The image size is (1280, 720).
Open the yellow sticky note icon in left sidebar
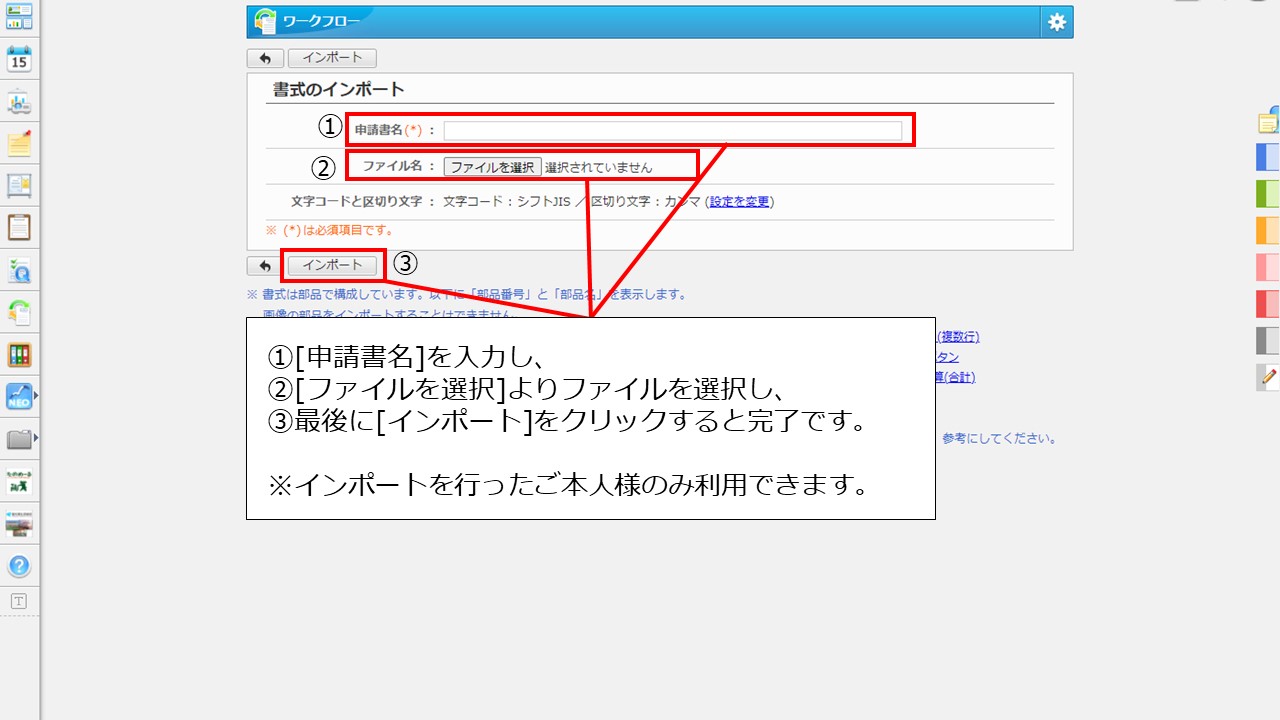coord(19,143)
